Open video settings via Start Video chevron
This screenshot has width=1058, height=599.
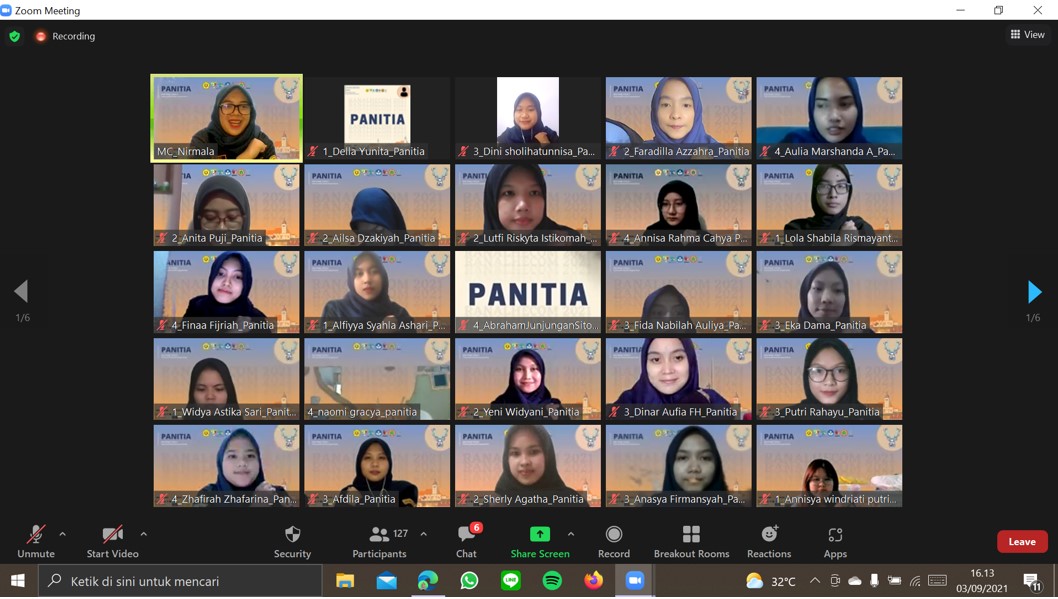coord(142,533)
